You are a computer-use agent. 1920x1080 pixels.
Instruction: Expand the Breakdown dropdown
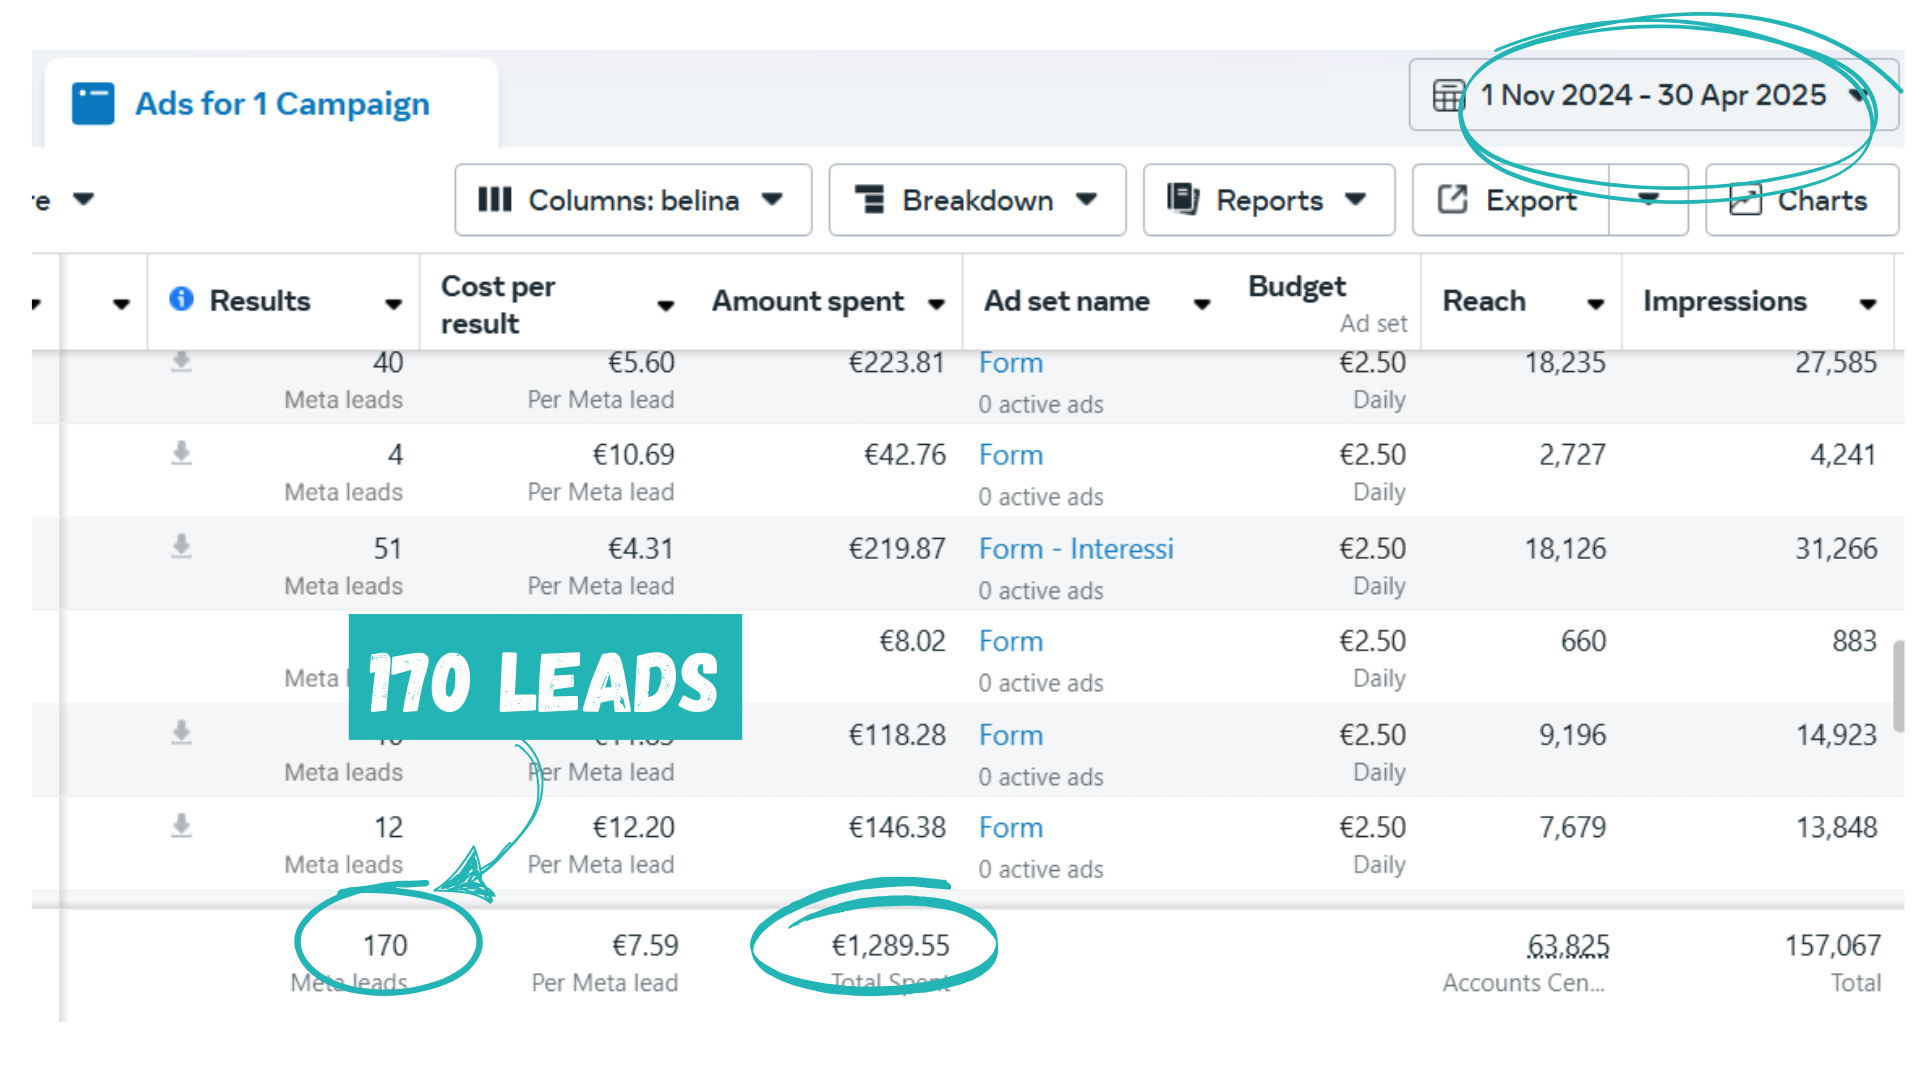pos(976,201)
